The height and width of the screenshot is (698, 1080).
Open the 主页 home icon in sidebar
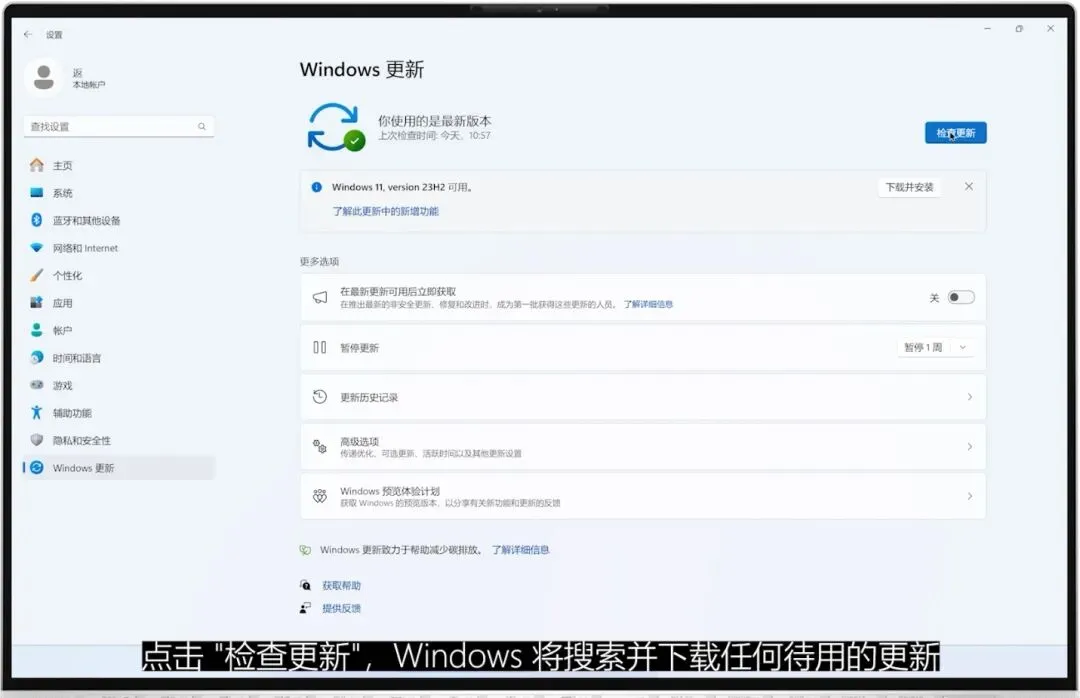click(x=37, y=165)
